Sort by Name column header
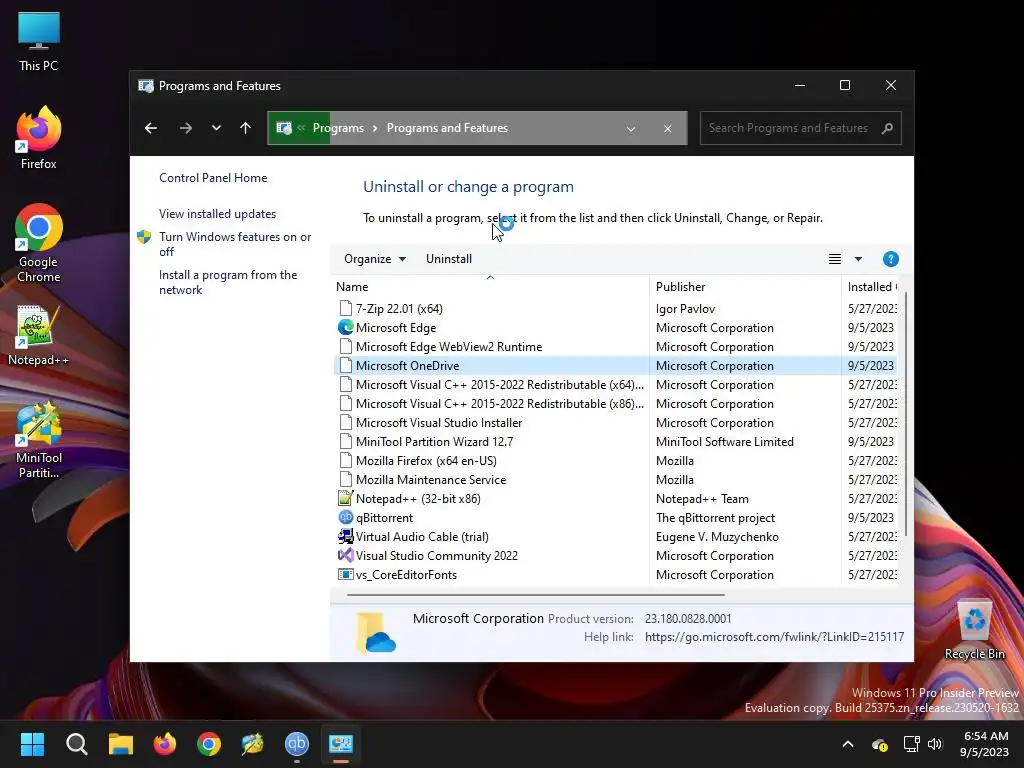The width and height of the screenshot is (1024, 768). pos(490,287)
